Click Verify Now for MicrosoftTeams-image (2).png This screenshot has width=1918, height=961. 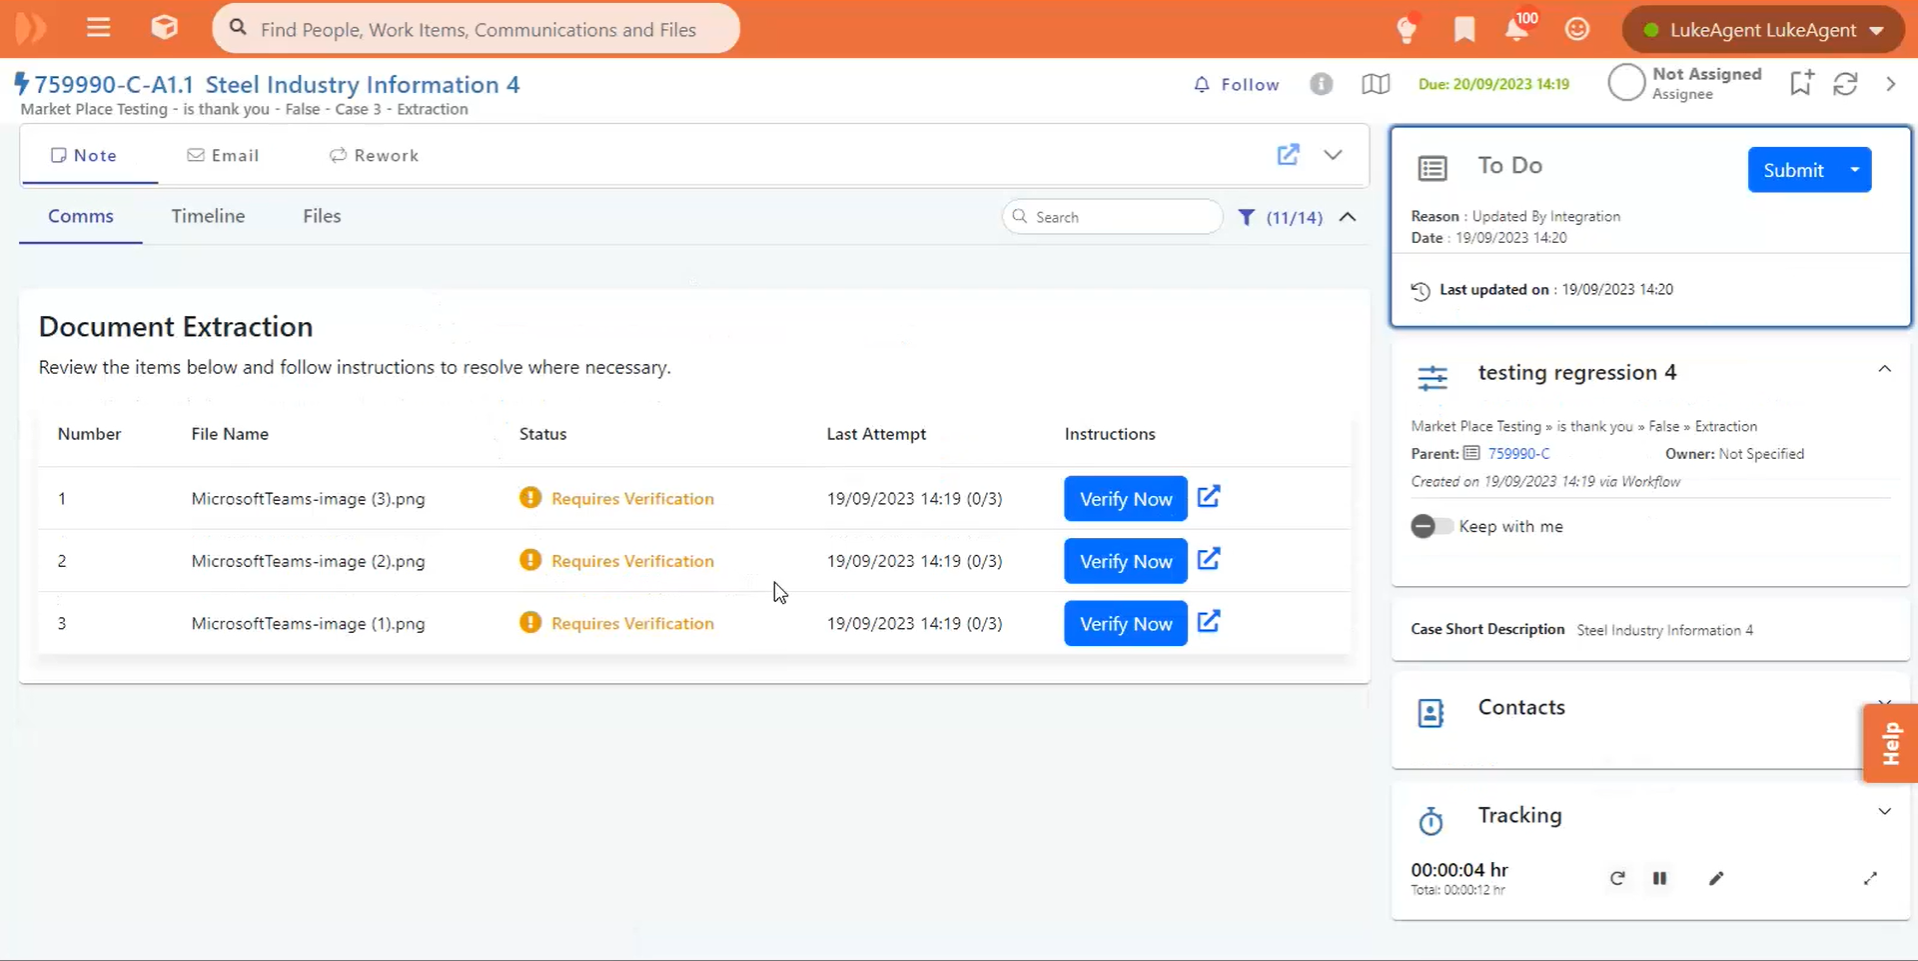click(1125, 561)
